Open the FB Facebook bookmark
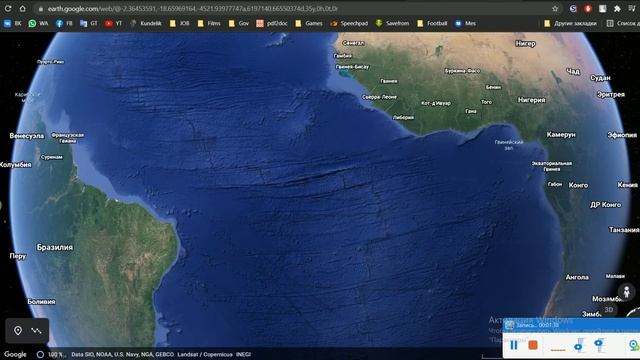 pos(64,24)
